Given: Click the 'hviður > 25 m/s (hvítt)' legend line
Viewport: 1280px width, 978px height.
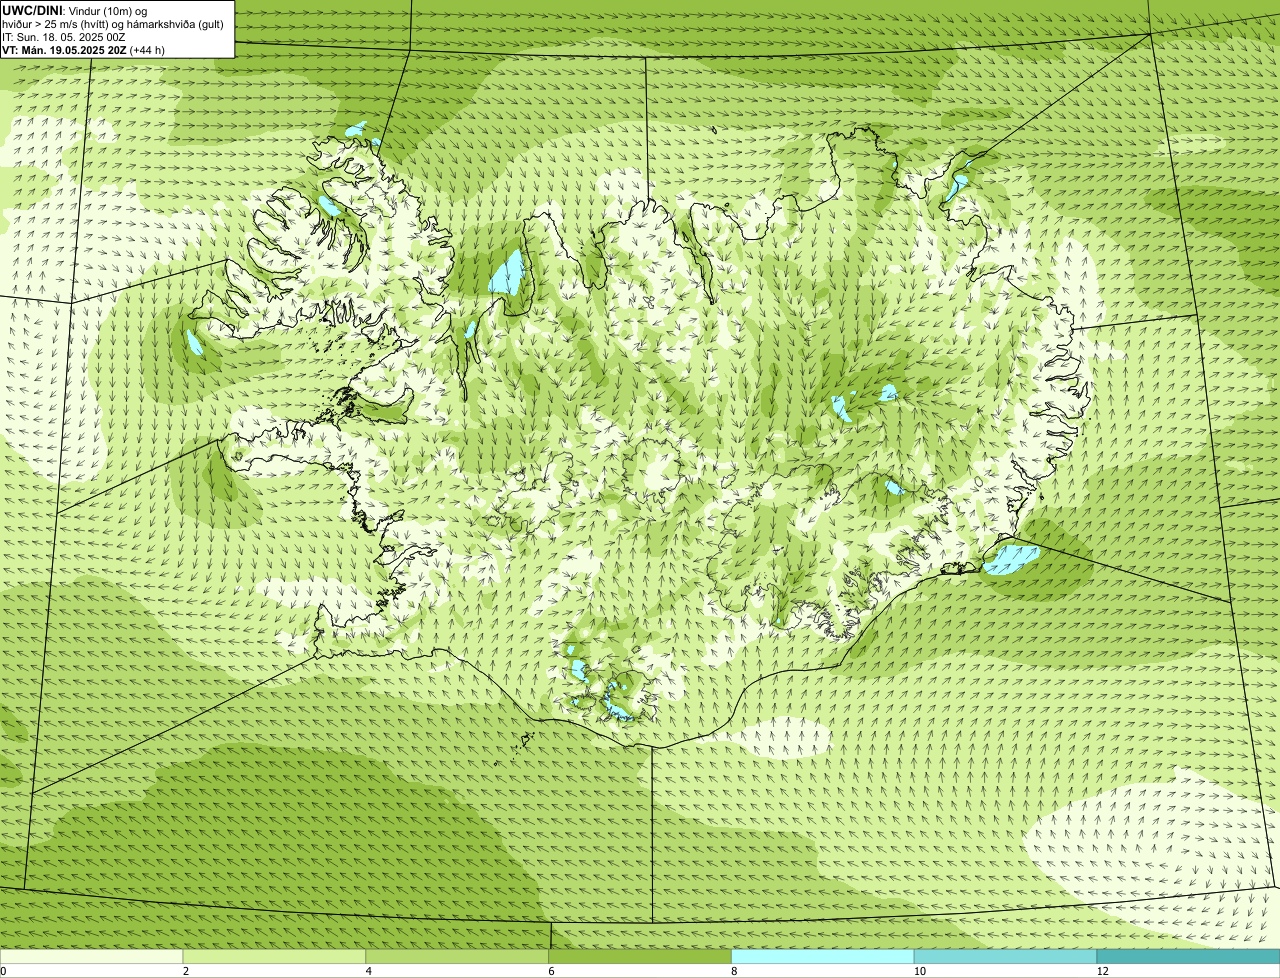Looking at the screenshot, I should (113, 23).
